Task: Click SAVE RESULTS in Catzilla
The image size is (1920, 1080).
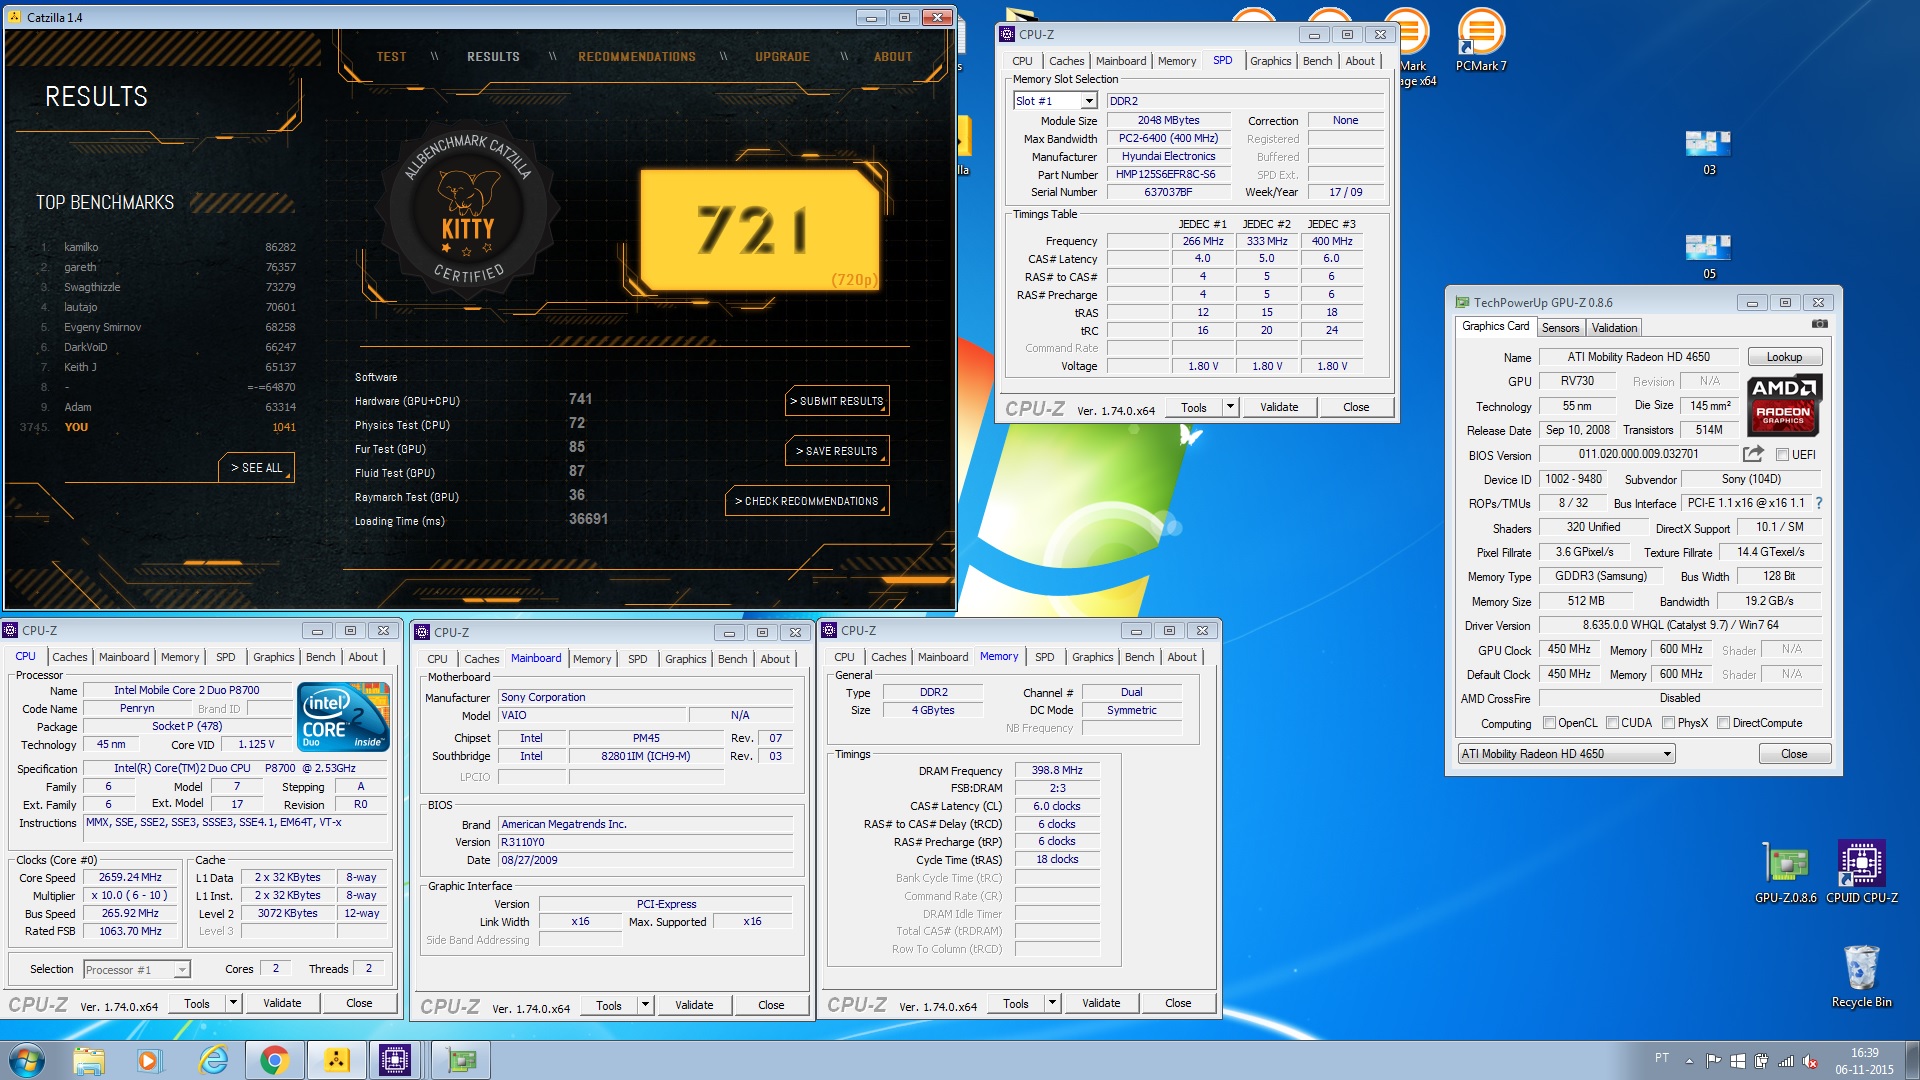Action: tap(837, 451)
